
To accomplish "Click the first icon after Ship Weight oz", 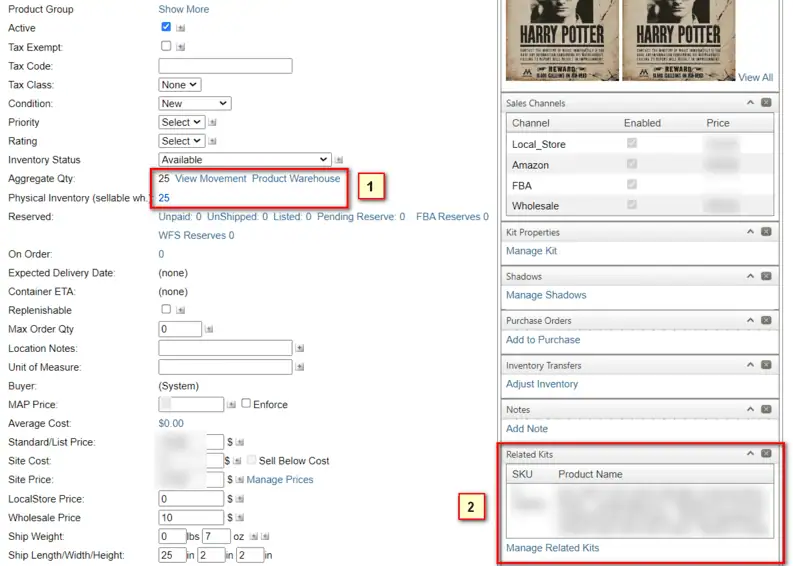I will click(254, 537).
